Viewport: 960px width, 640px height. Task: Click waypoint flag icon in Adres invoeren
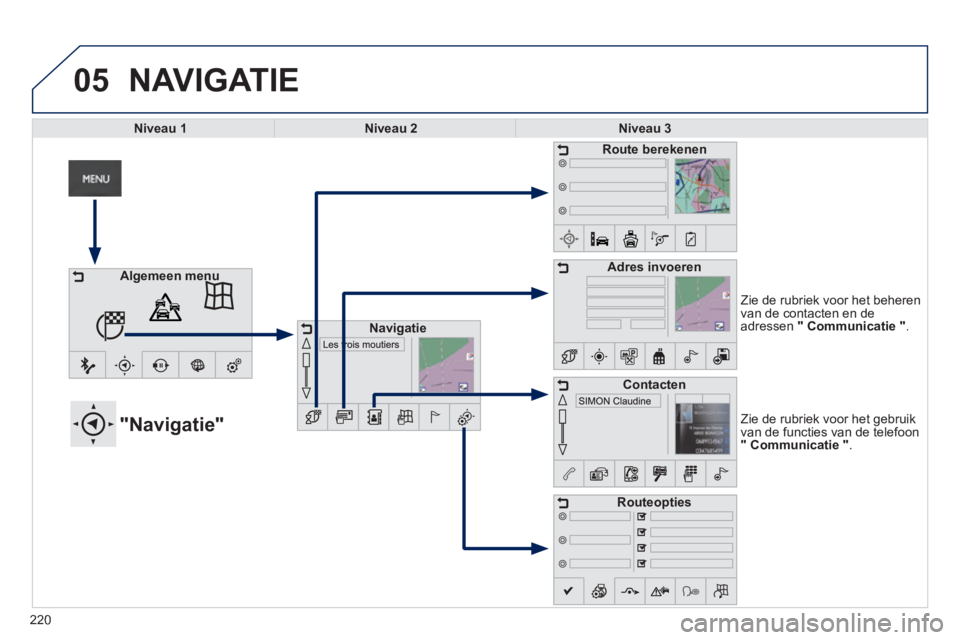tap(691, 356)
